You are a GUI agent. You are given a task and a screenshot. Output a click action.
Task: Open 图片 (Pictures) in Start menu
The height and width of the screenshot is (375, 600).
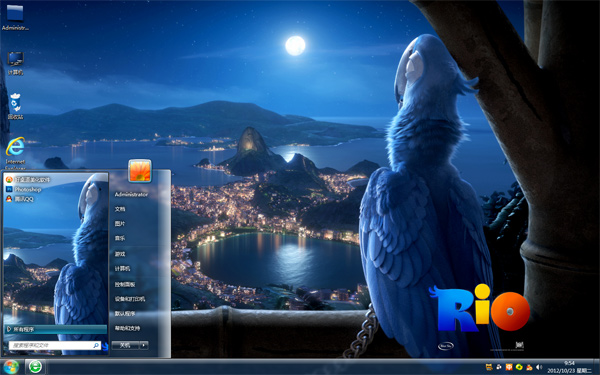tap(120, 223)
